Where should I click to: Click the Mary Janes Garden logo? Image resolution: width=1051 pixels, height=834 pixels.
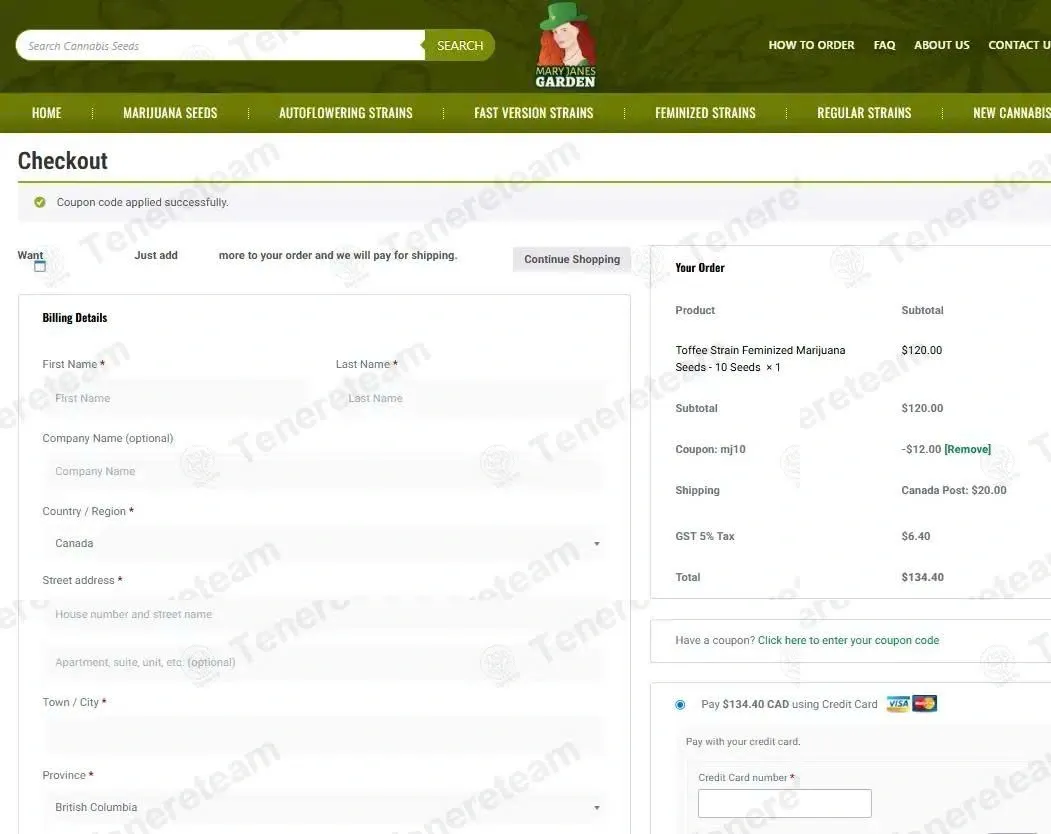pos(566,46)
